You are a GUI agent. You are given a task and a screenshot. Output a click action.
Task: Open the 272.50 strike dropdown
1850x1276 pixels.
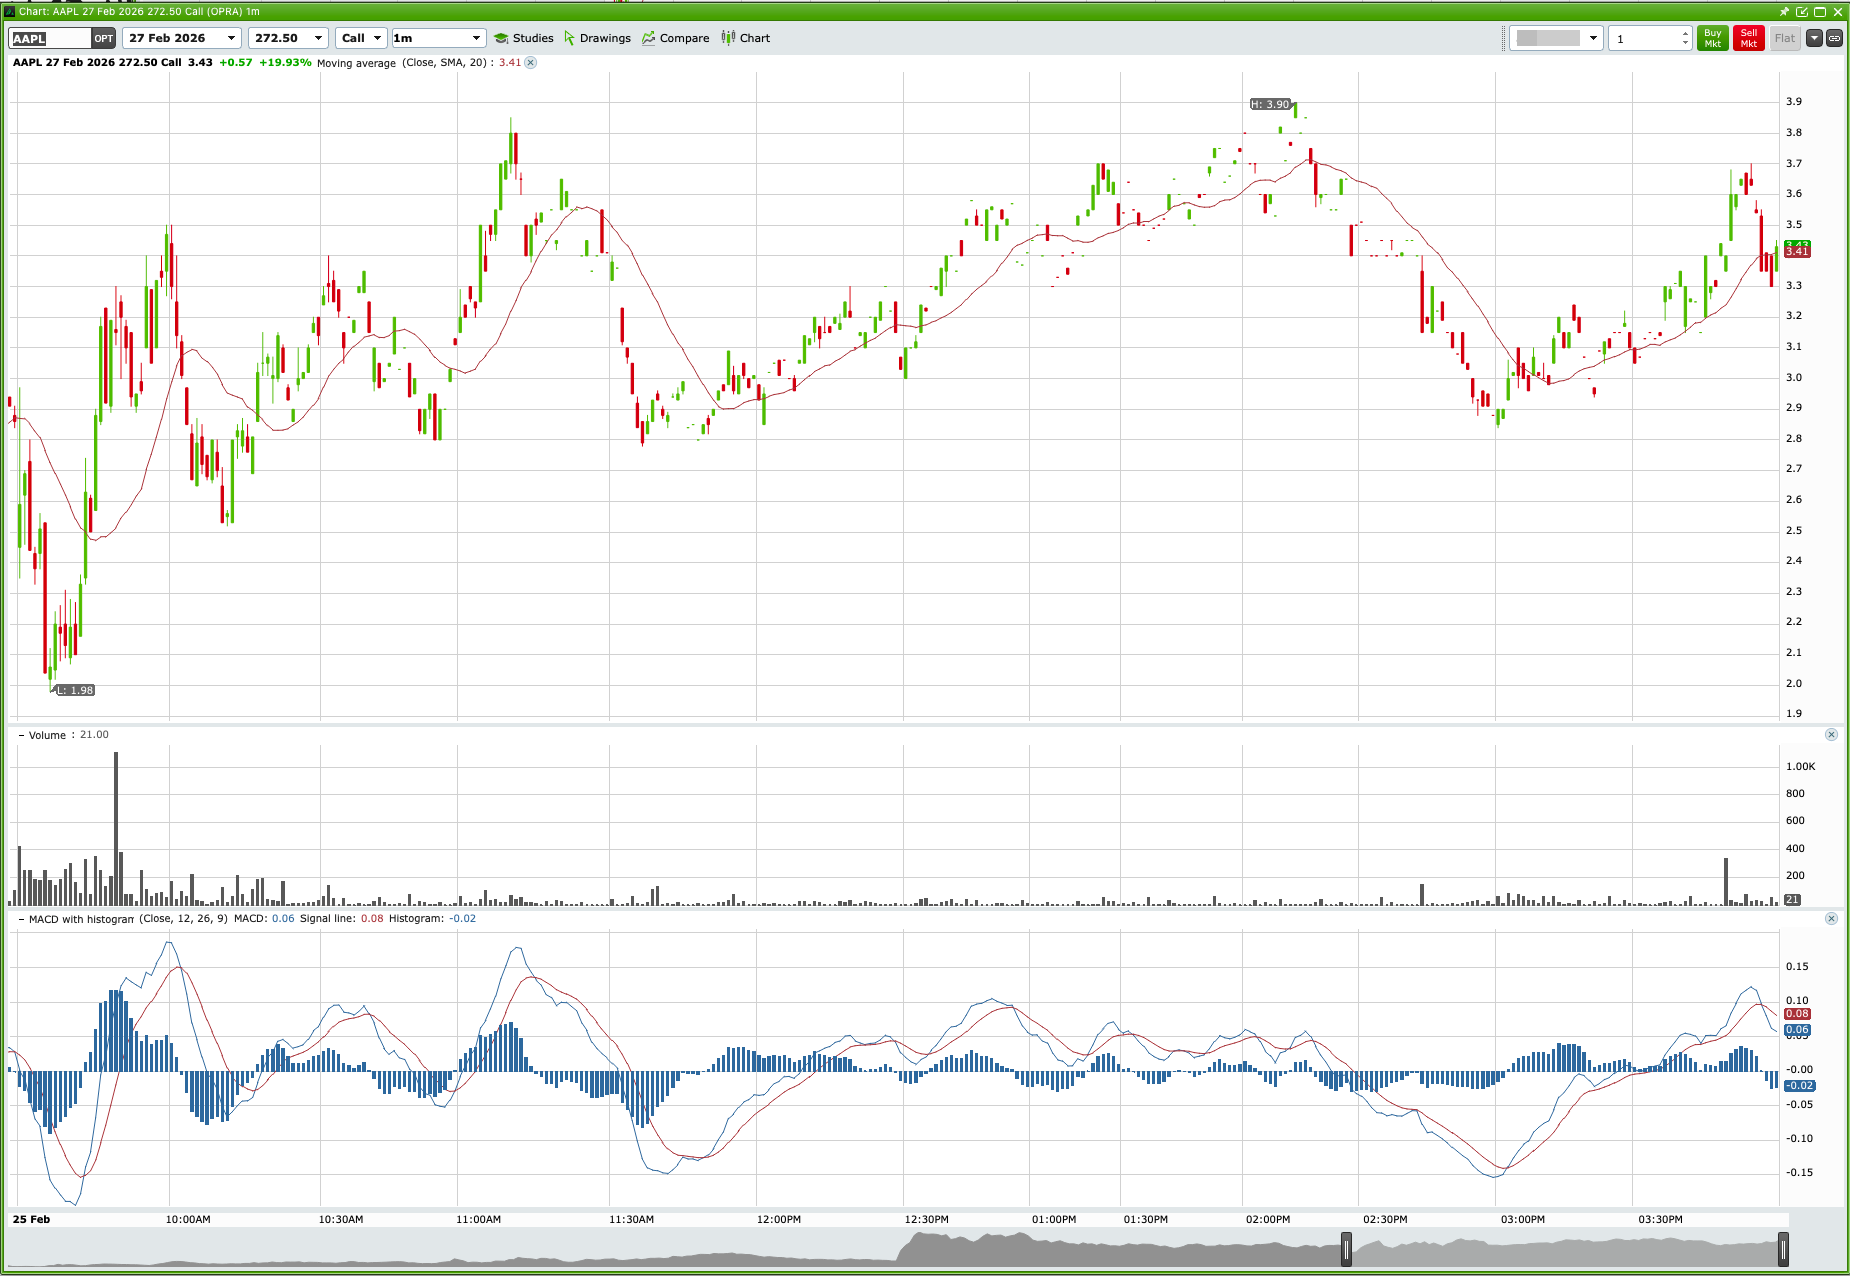pos(318,38)
